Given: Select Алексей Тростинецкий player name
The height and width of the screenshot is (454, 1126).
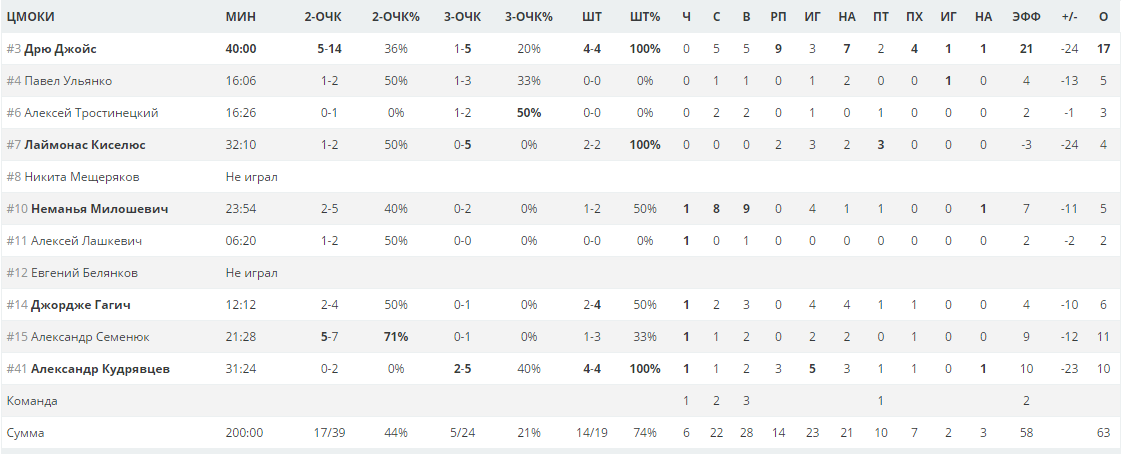Looking at the screenshot, I should click(x=91, y=113).
